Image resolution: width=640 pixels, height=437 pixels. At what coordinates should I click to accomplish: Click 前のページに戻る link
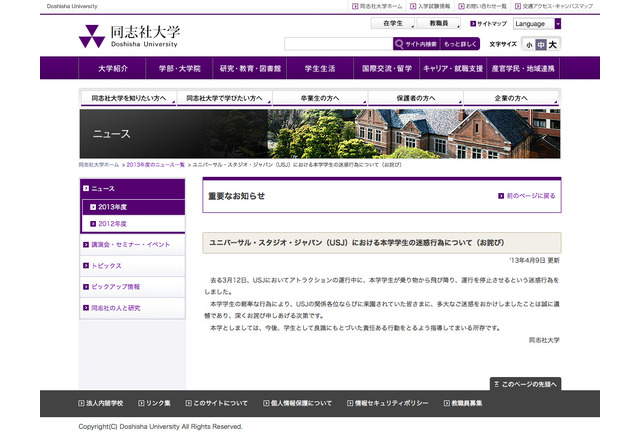pyautogui.click(x=531, y=196)
